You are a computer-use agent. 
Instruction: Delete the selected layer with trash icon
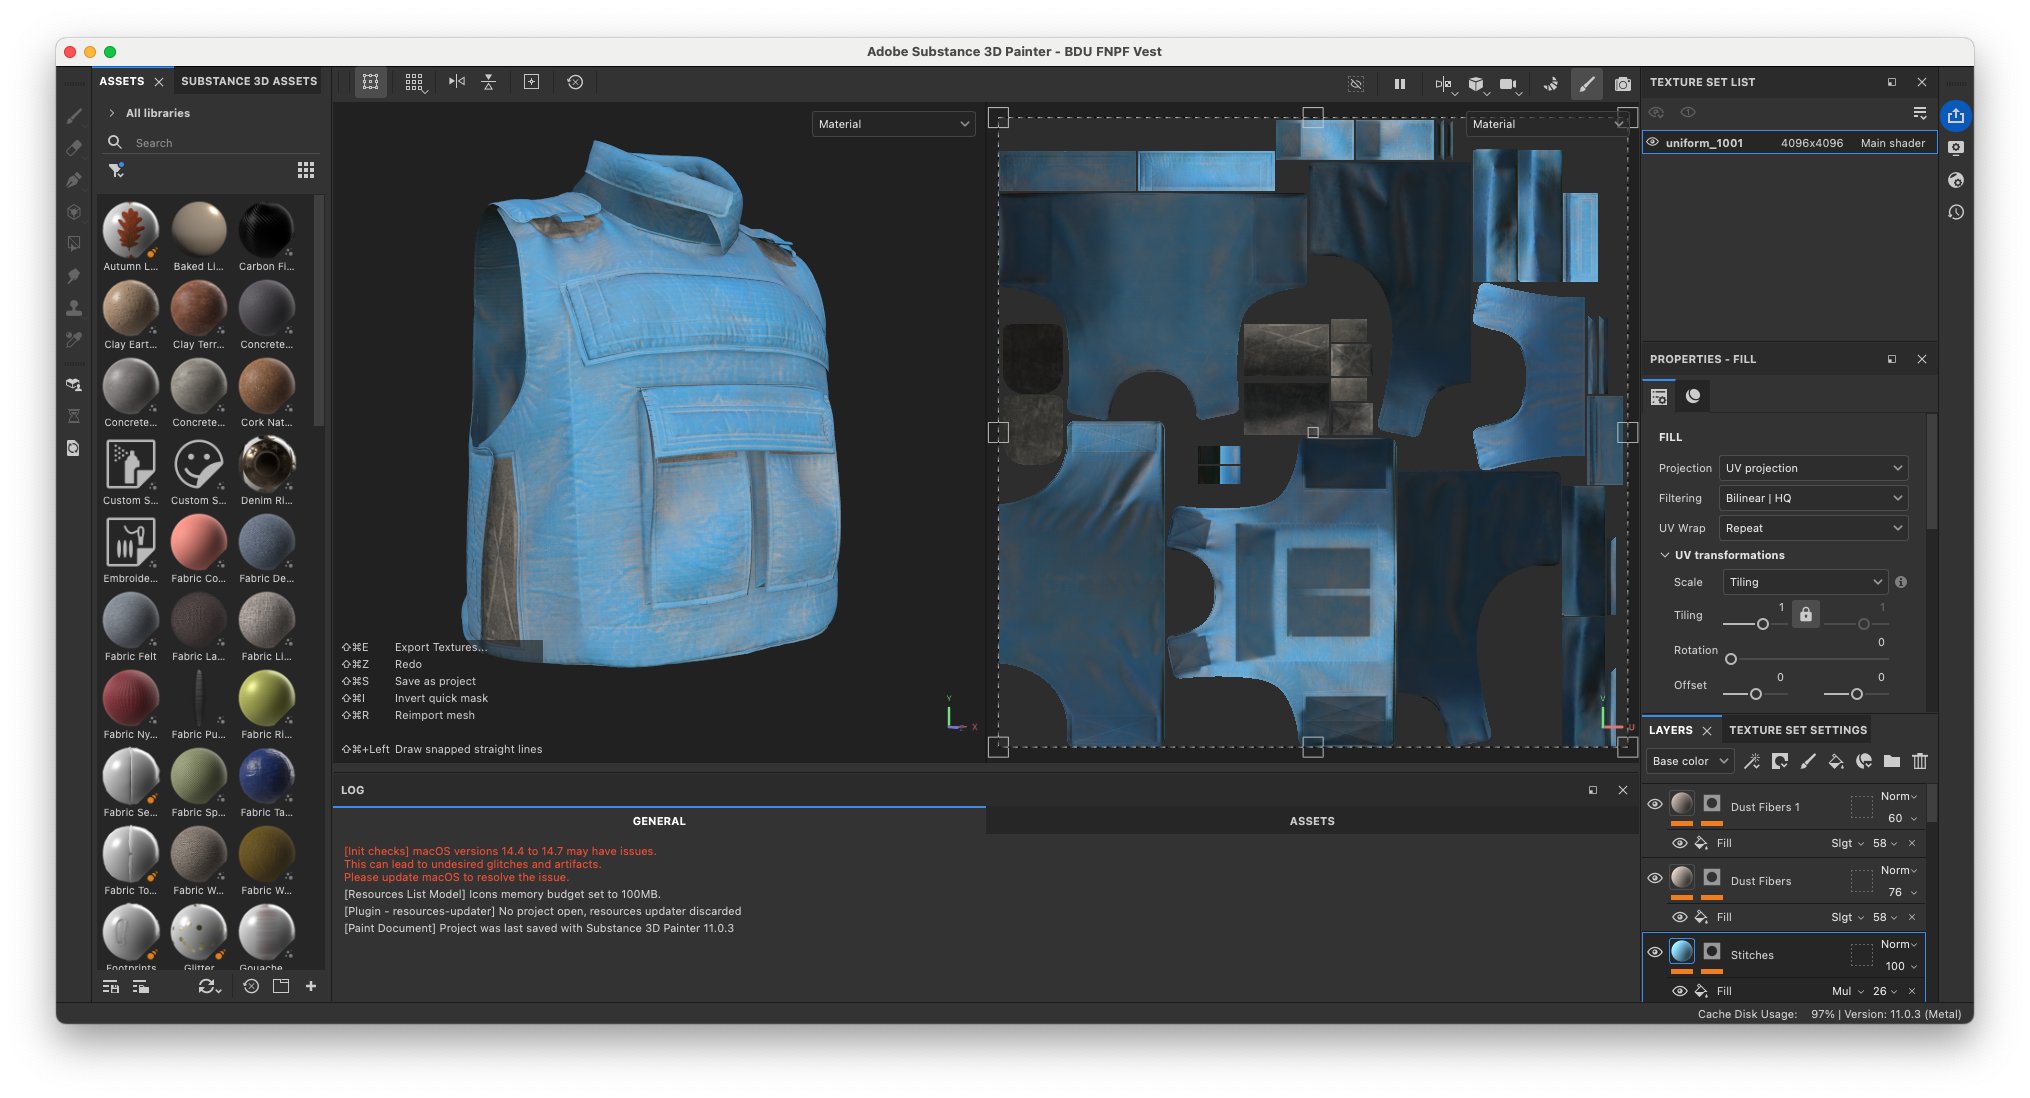pyautogui.click(x=1920, y=761)
